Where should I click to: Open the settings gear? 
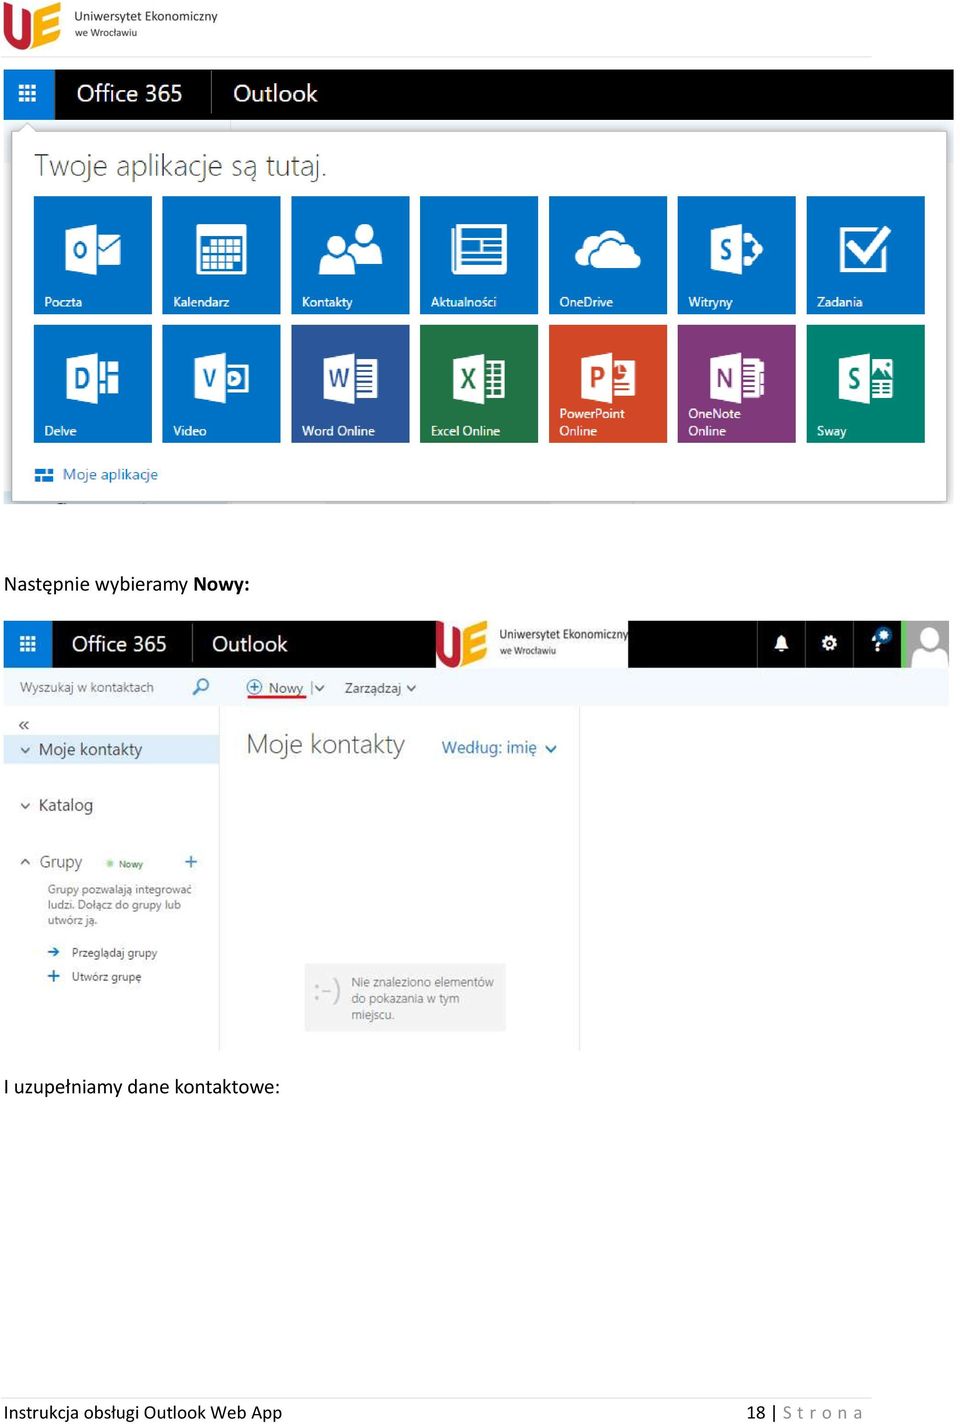(829, 644)
